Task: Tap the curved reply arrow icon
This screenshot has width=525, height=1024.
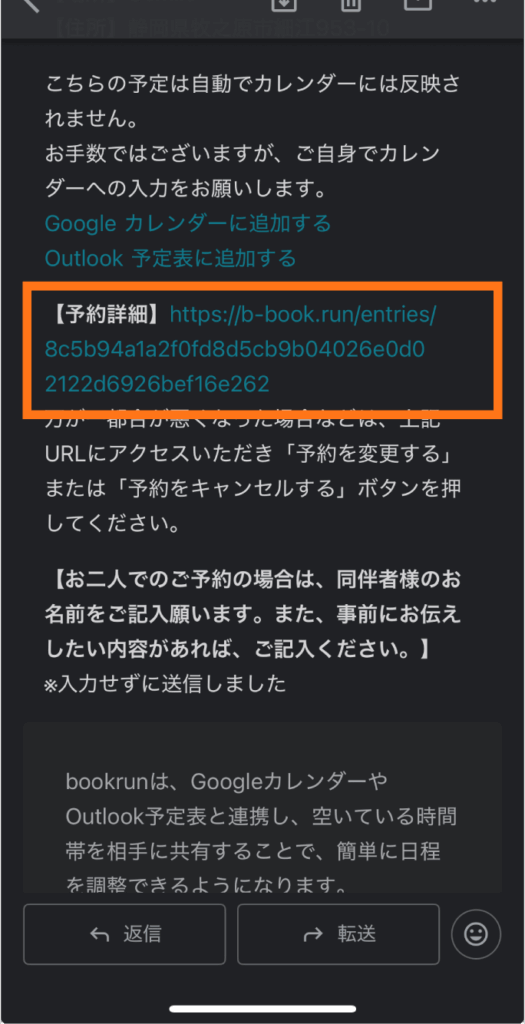Action: 99,935
